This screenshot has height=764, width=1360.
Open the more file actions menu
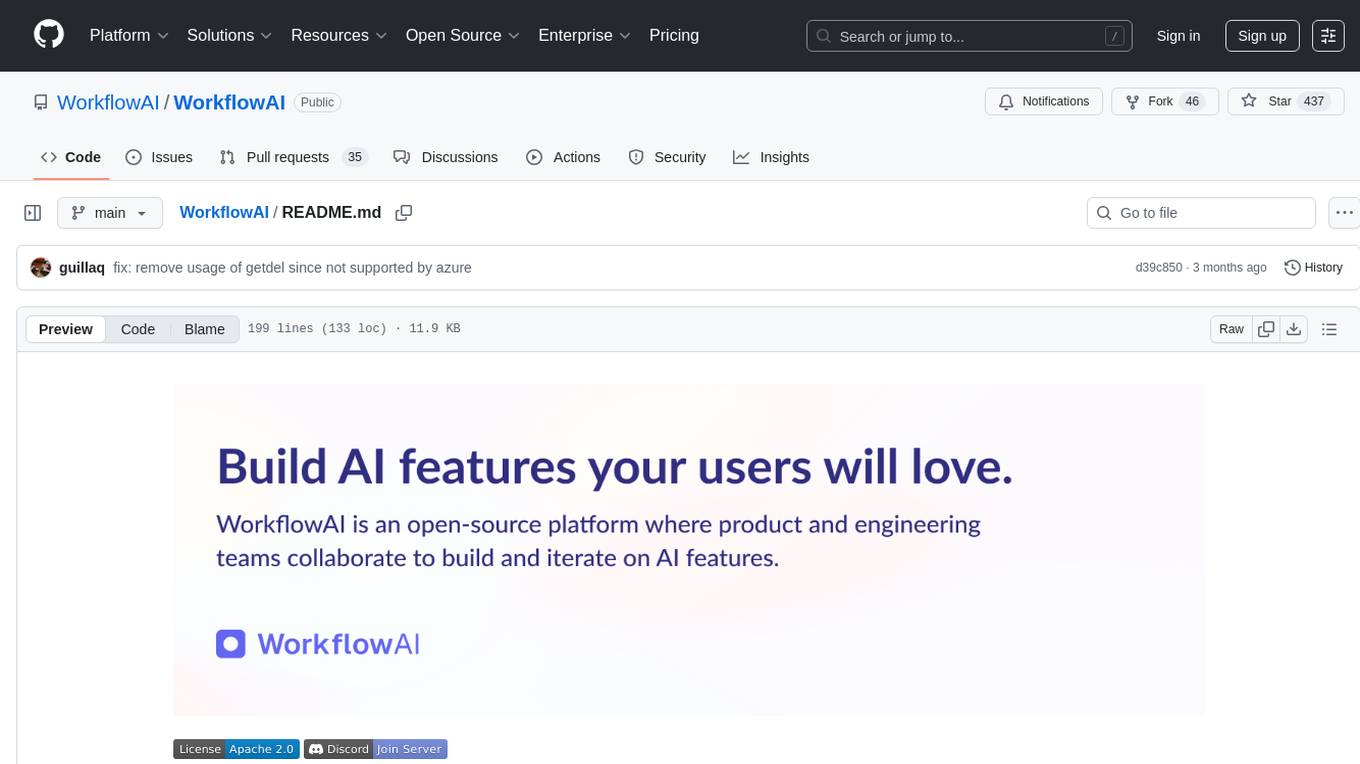1344,213
